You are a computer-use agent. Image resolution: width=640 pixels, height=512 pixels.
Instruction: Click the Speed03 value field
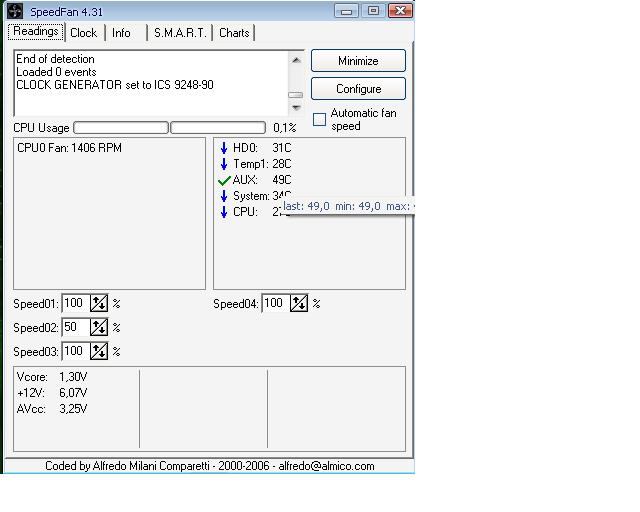tap(76, 352)
